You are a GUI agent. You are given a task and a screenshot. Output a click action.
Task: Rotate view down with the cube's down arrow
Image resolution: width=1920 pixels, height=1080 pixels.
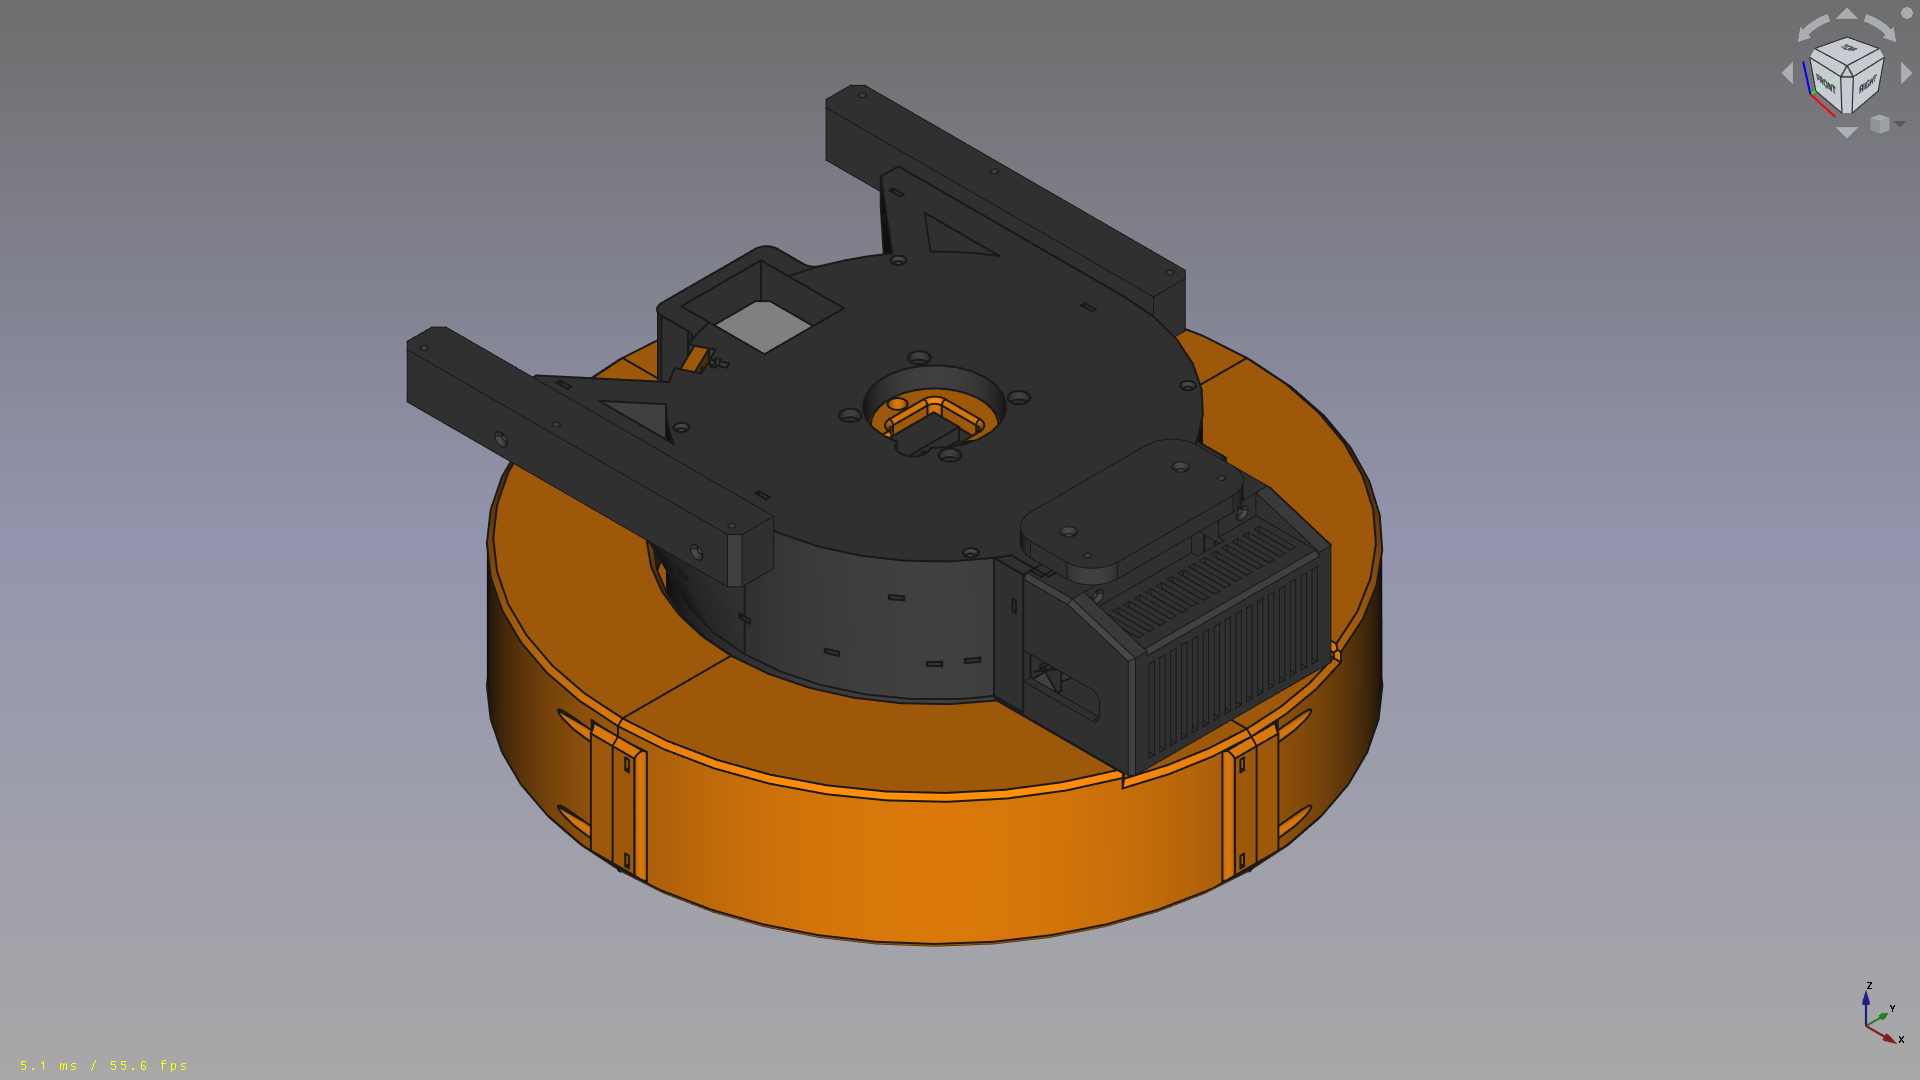[1847, 132]
